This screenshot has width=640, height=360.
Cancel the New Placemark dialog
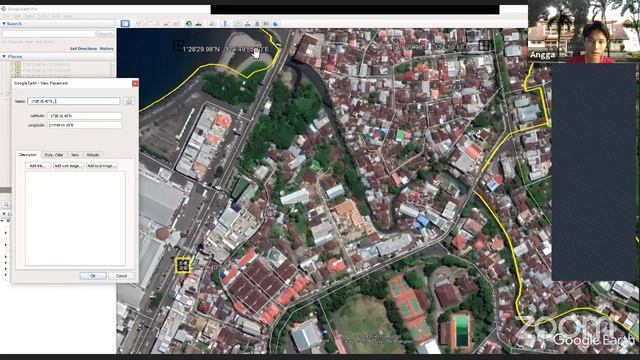point(122,276)
